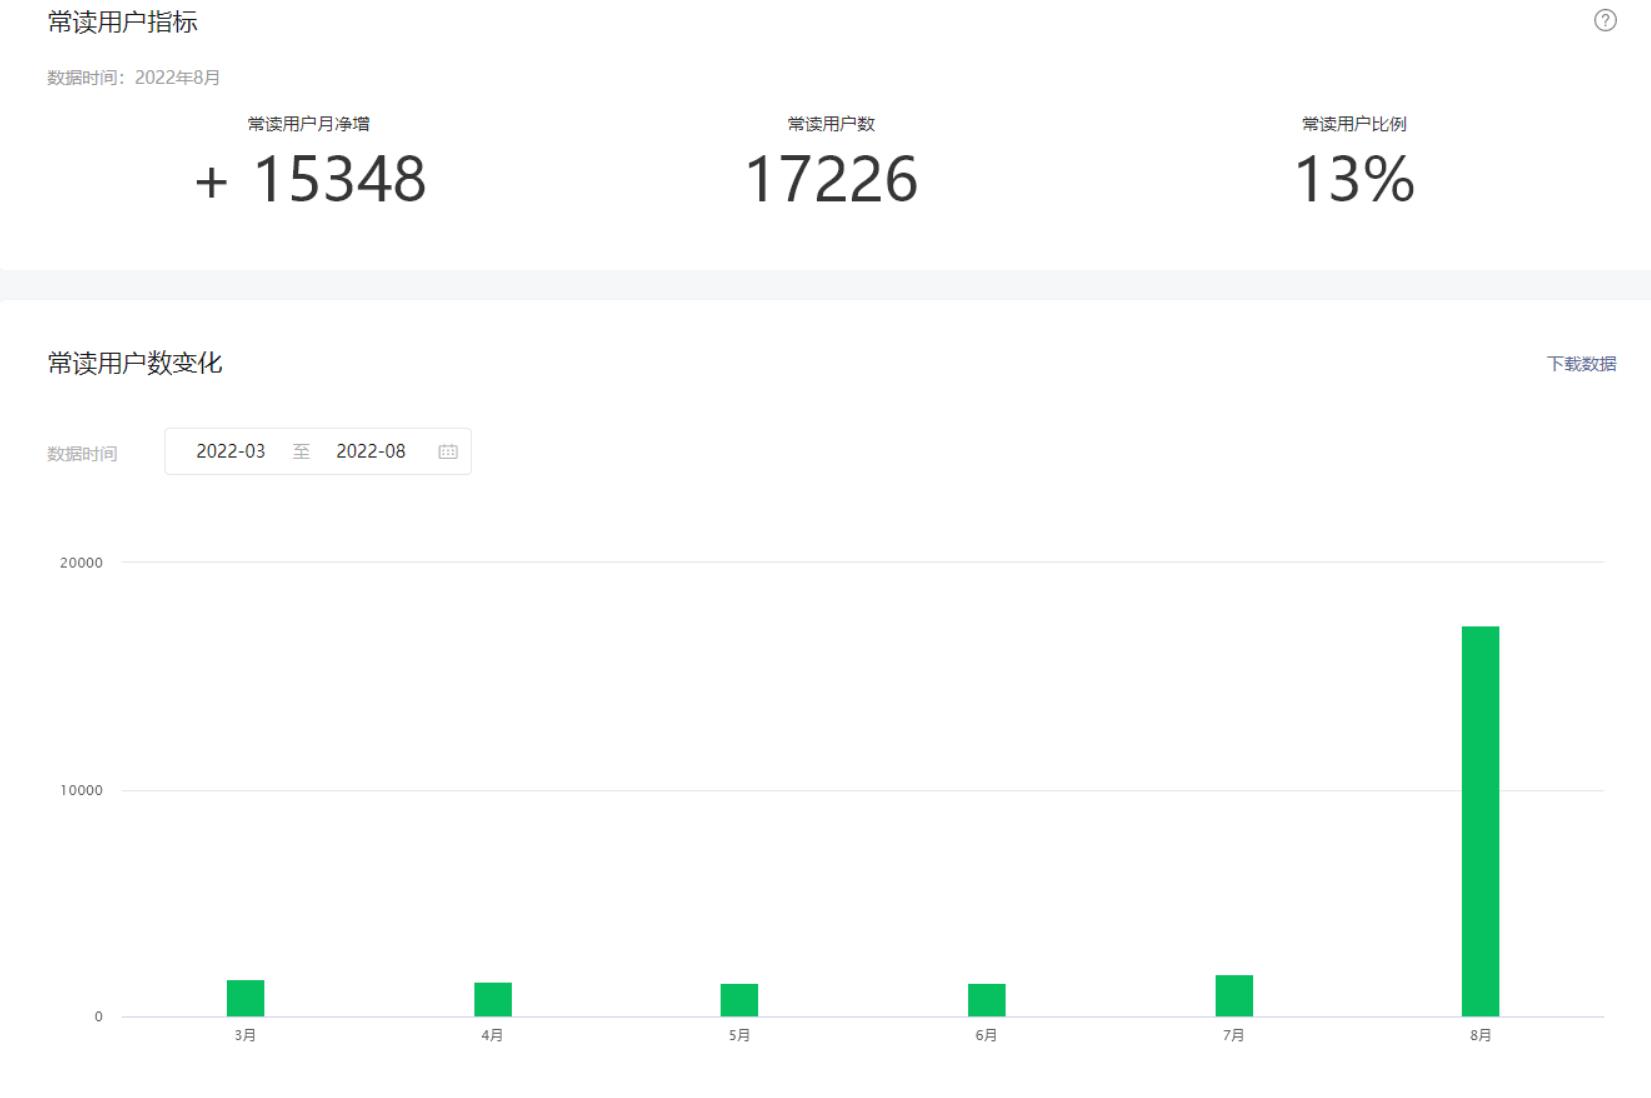Click the 3月 x-axis label
The image size is (1651, 1098).
tap(245, 1035)
